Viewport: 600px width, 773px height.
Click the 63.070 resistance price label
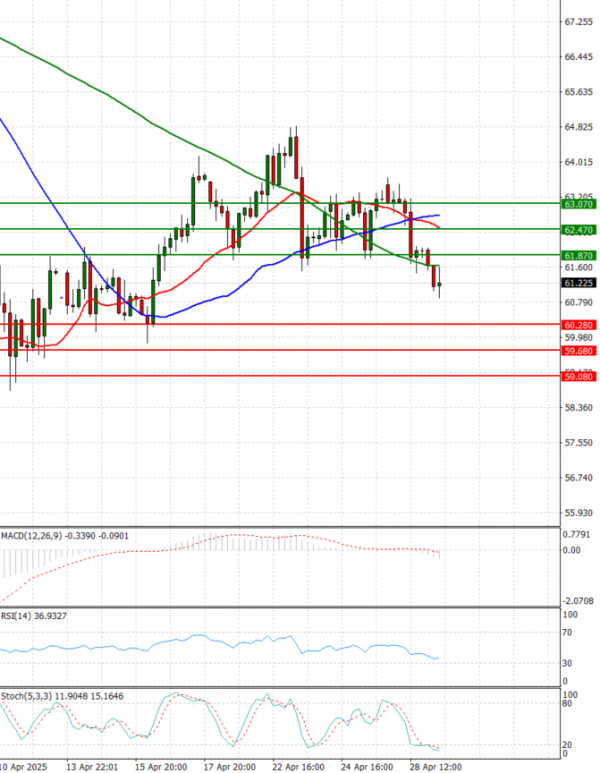579,204
